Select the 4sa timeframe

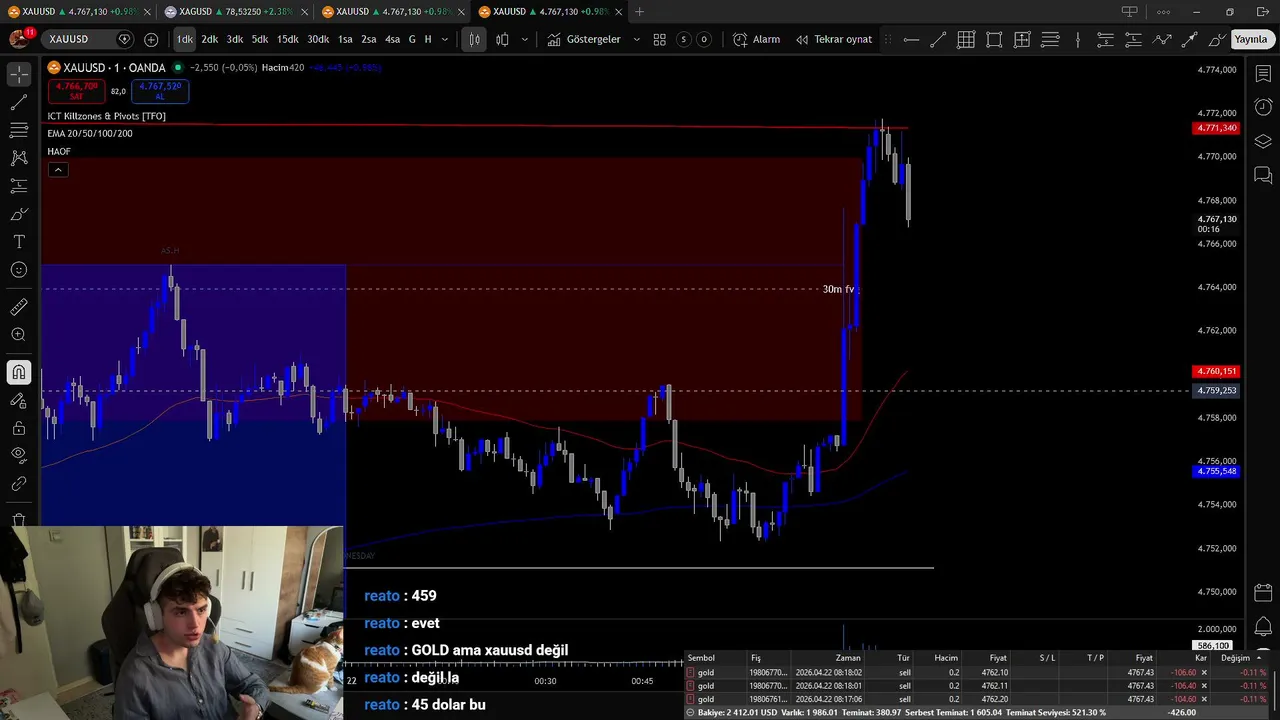[x=393, y=39]
